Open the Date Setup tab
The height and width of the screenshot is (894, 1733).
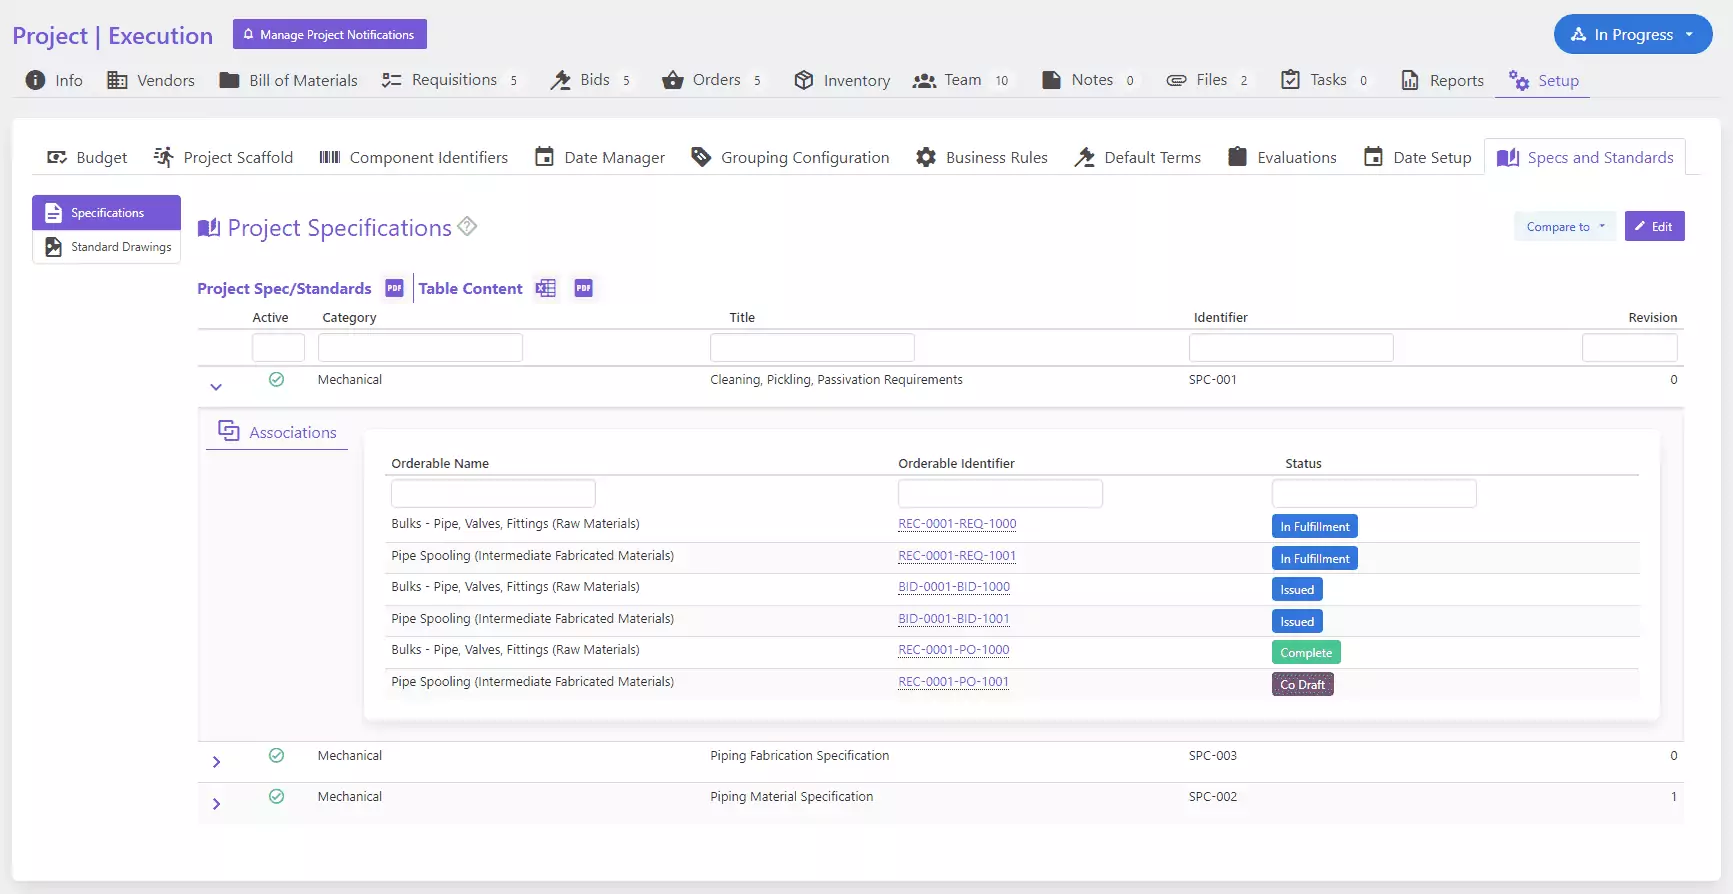click(1418, 157)
